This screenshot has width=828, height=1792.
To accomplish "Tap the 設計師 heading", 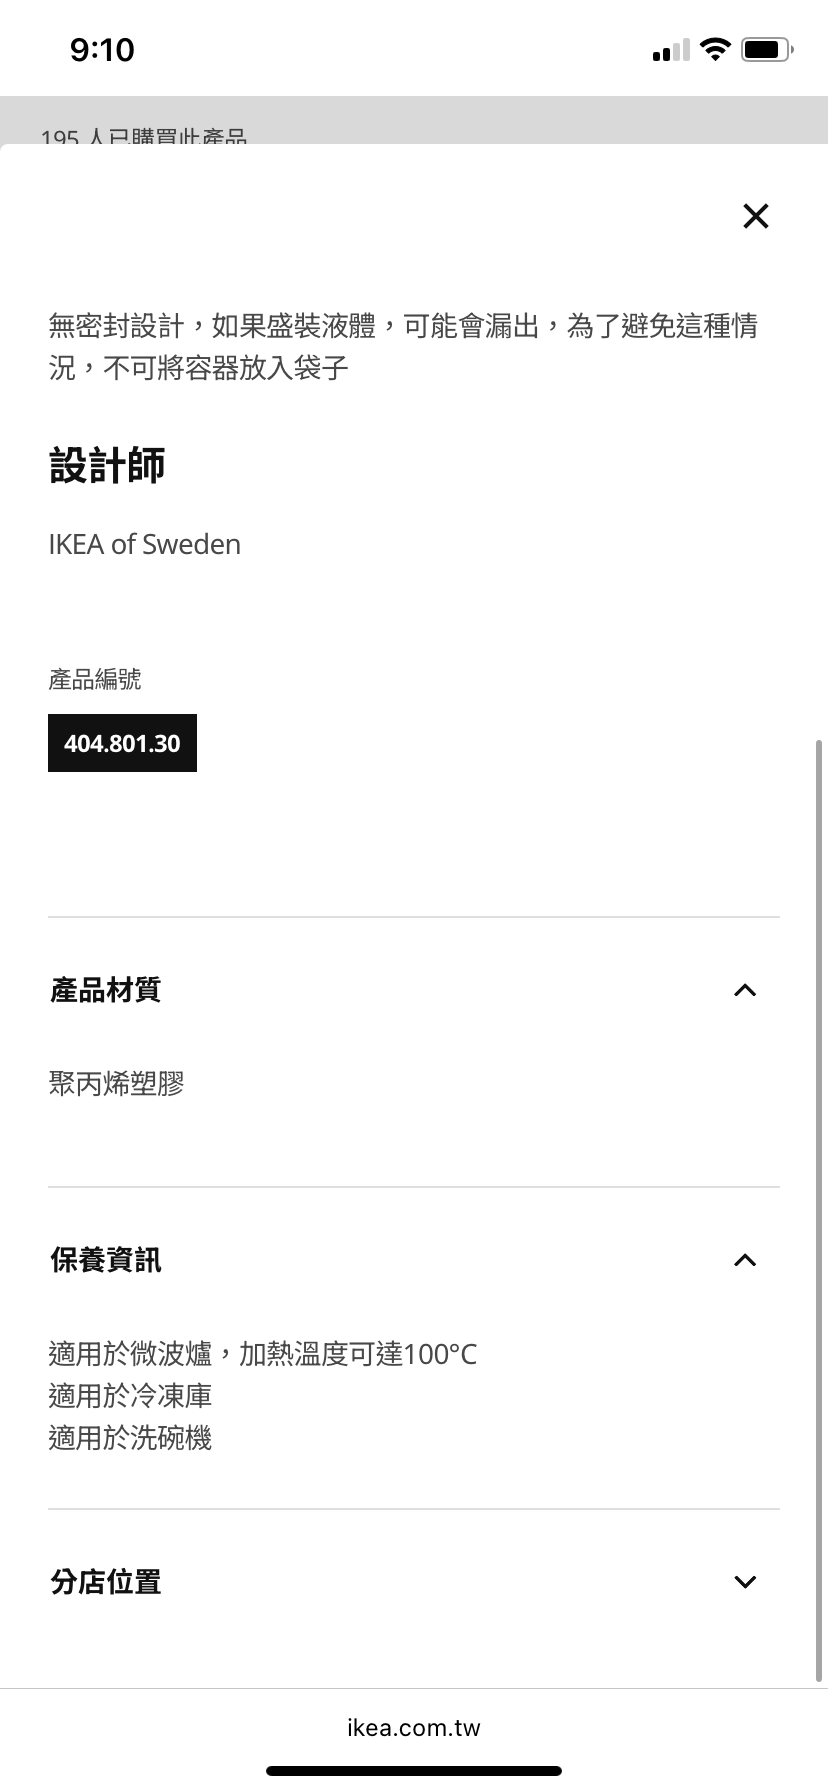I will pyautogui.click(x=107, y=465).
